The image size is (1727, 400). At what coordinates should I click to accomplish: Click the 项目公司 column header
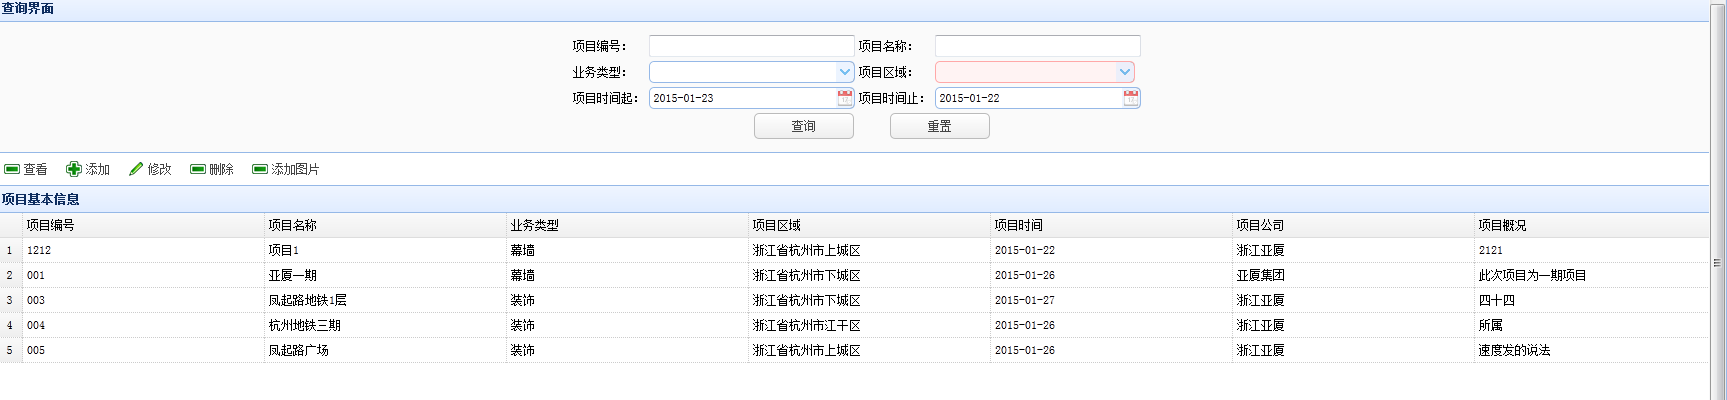1353,225
